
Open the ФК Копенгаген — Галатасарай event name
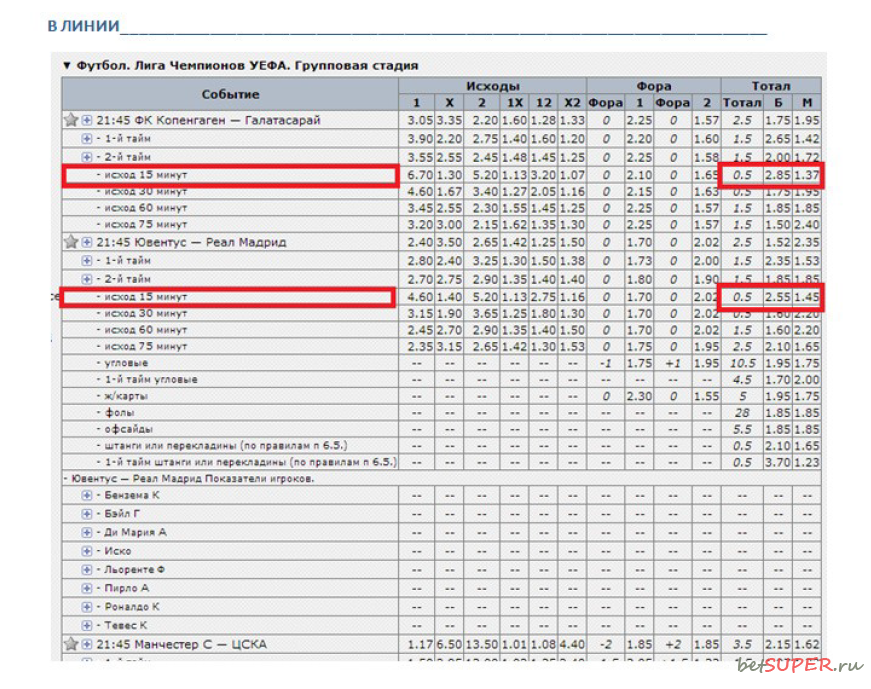[208, 120]
